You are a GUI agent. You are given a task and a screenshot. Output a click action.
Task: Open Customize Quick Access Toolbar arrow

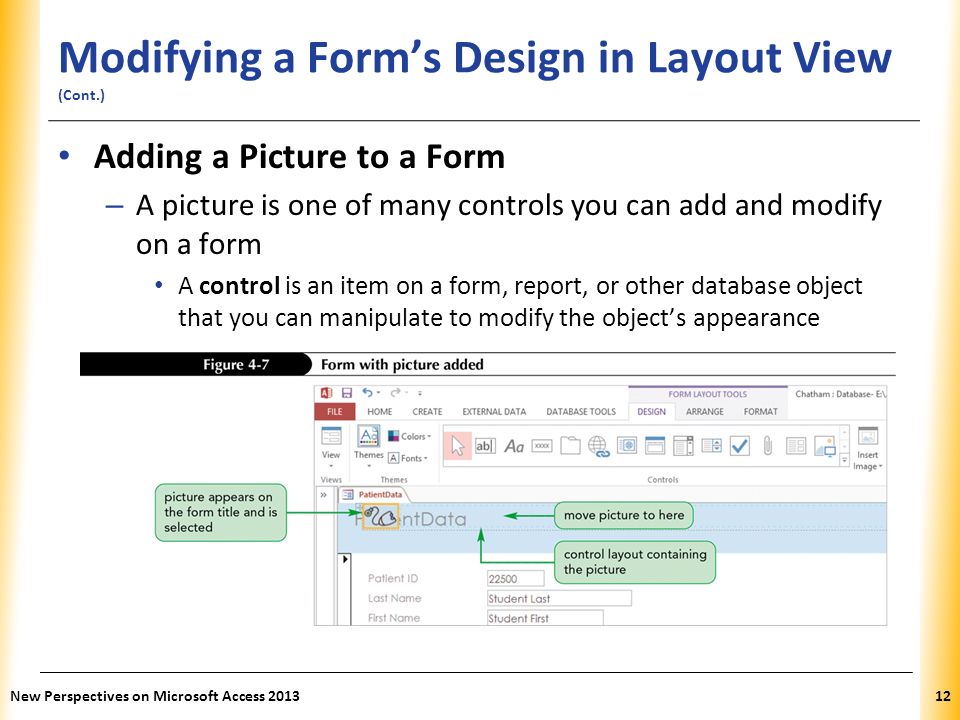point(420,394)
